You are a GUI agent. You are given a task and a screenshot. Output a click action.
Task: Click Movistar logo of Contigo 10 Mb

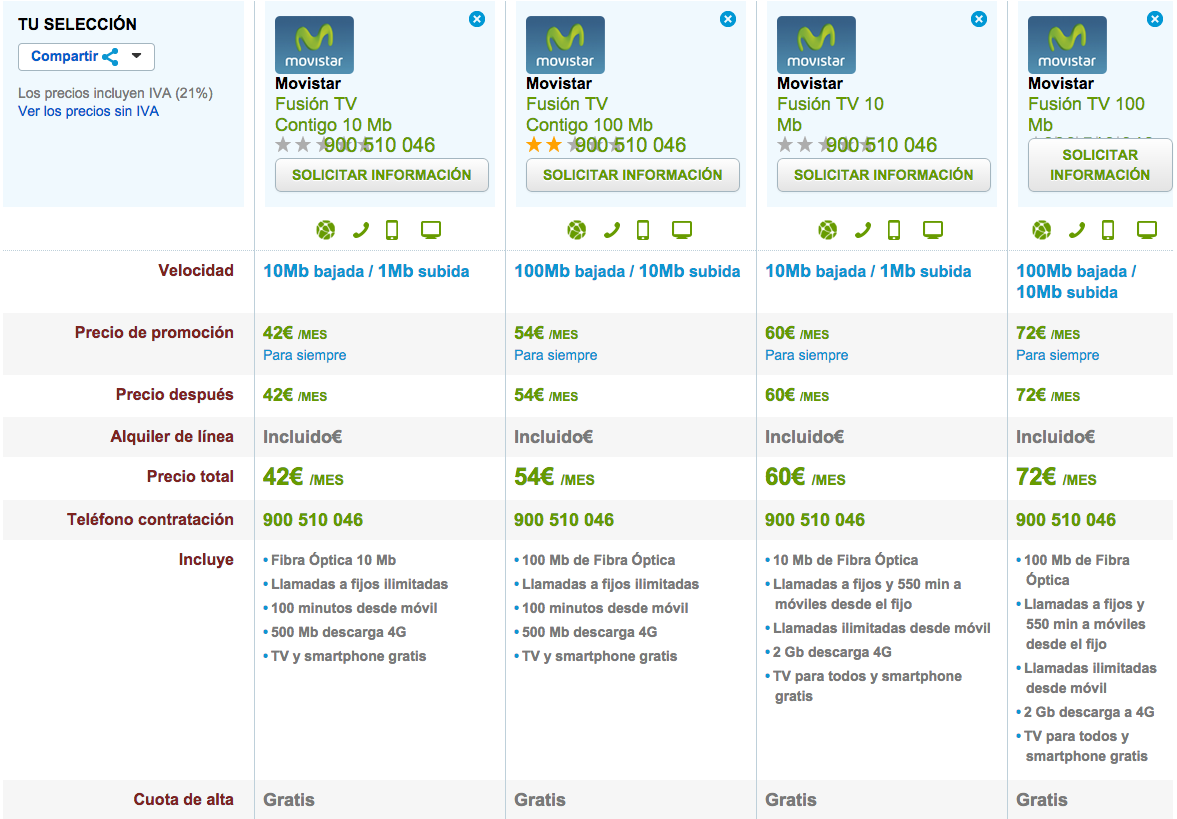[315, 45]
